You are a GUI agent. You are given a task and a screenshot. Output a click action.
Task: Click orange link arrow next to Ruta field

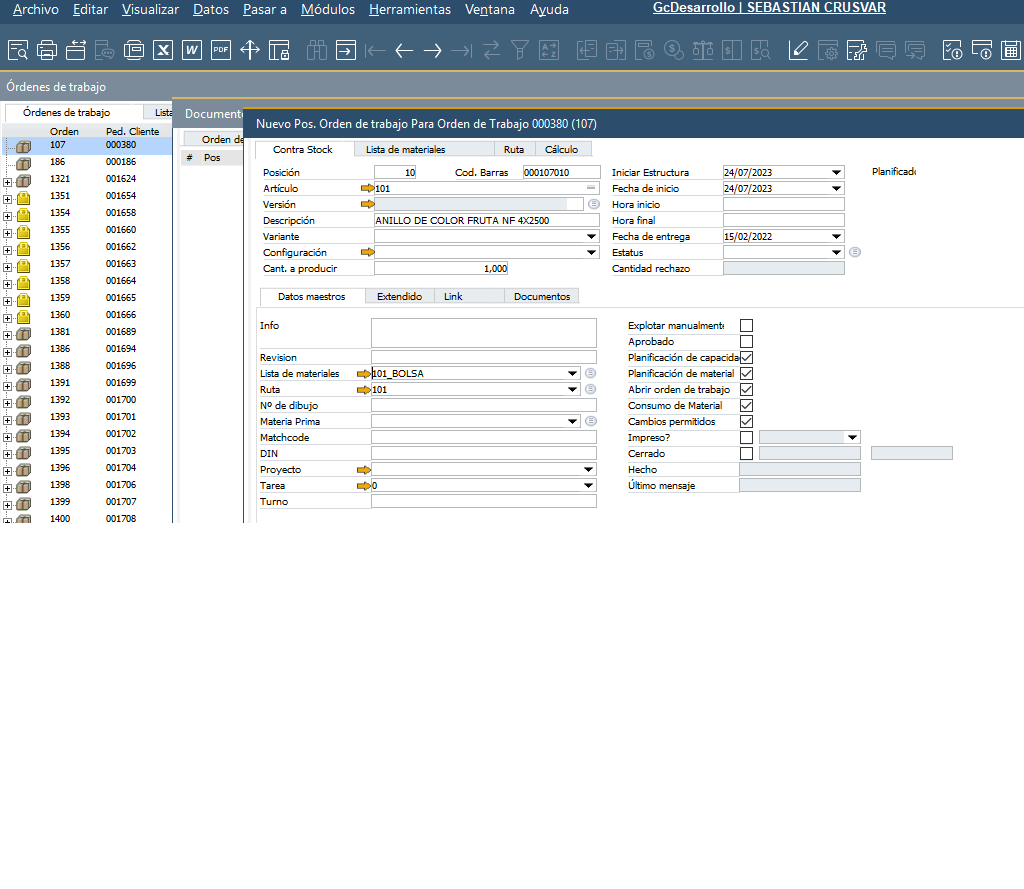pyautogui.click(x=364, y=389)
